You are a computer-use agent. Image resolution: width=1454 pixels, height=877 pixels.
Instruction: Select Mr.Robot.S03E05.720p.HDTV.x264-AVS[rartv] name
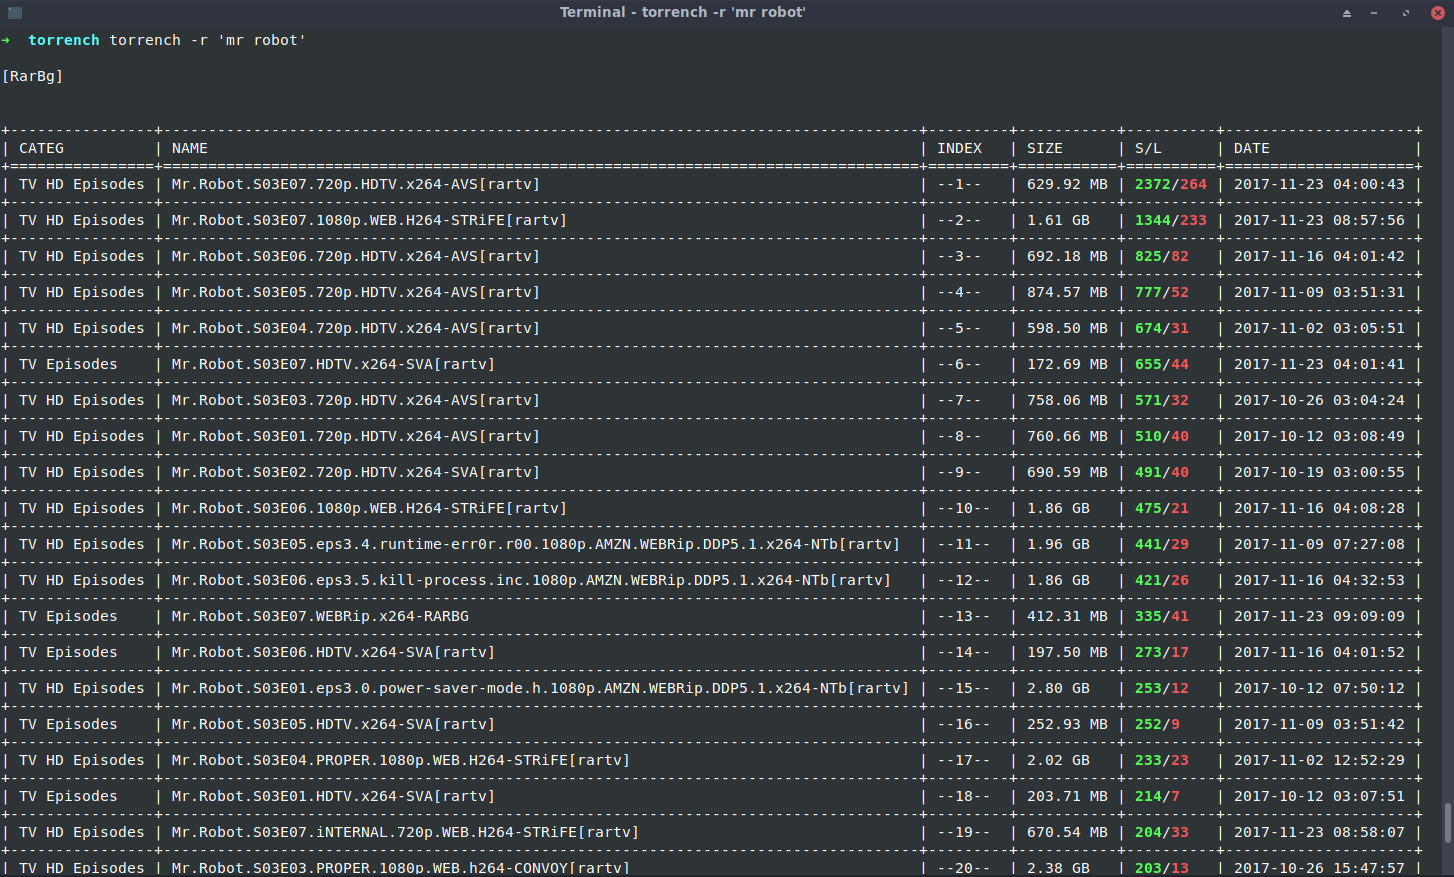pyautogui.click(x=356, y=292)
